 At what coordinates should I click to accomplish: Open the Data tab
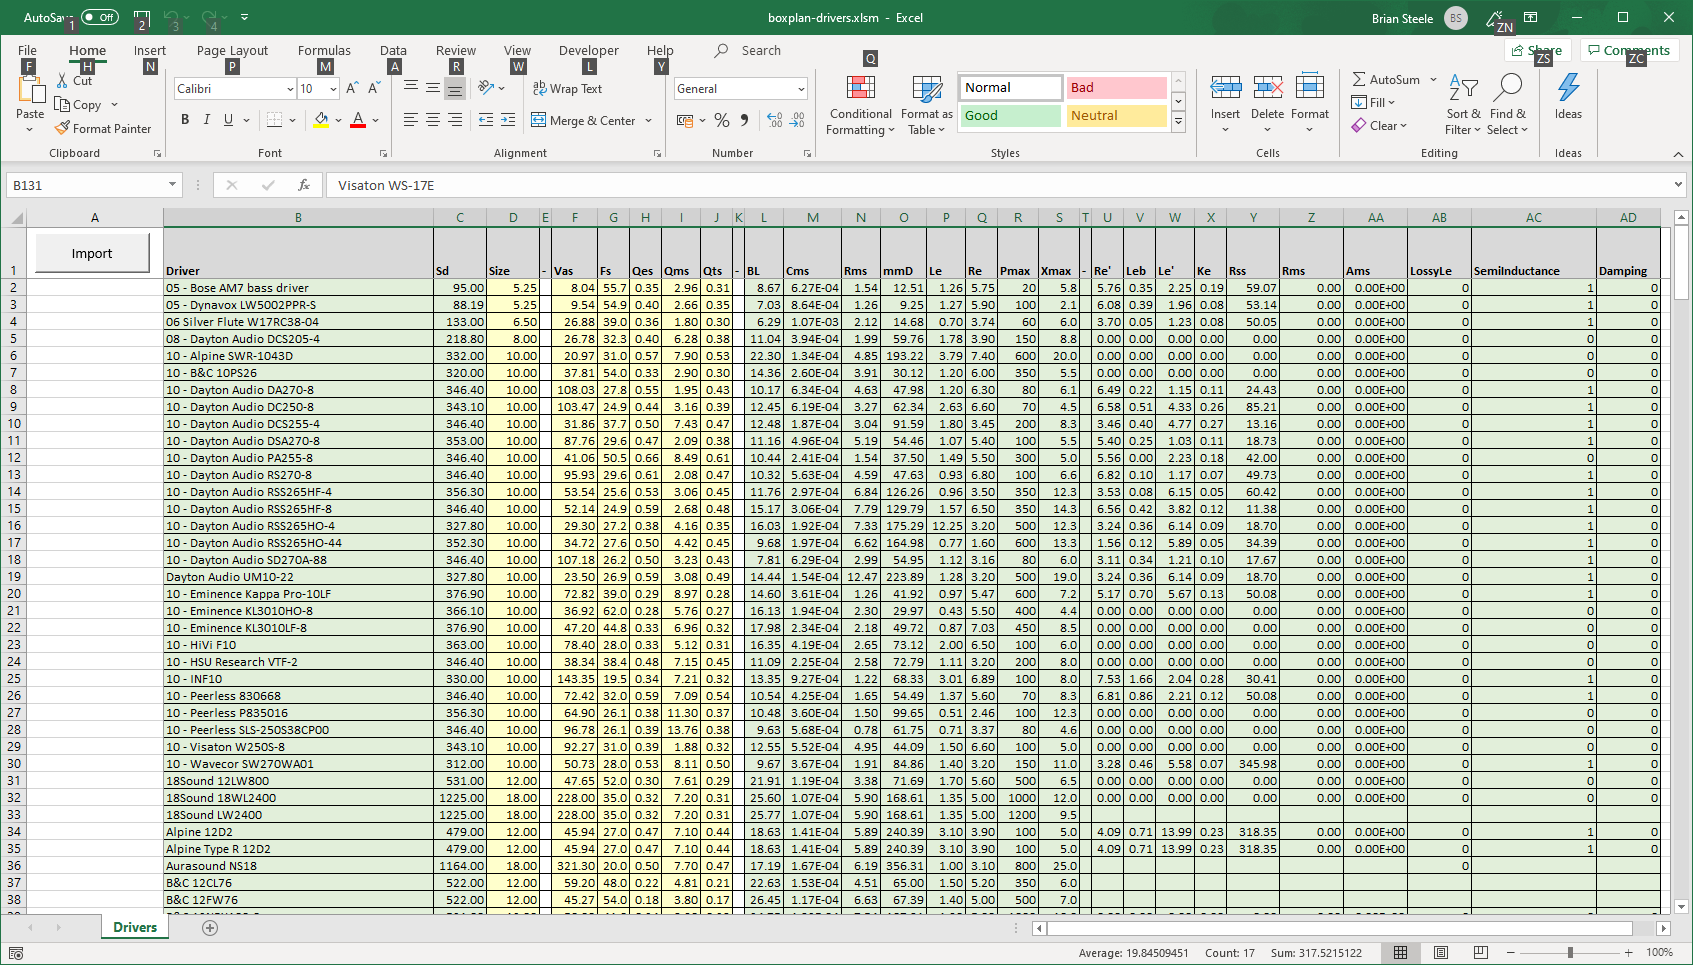tap(393, 50)
